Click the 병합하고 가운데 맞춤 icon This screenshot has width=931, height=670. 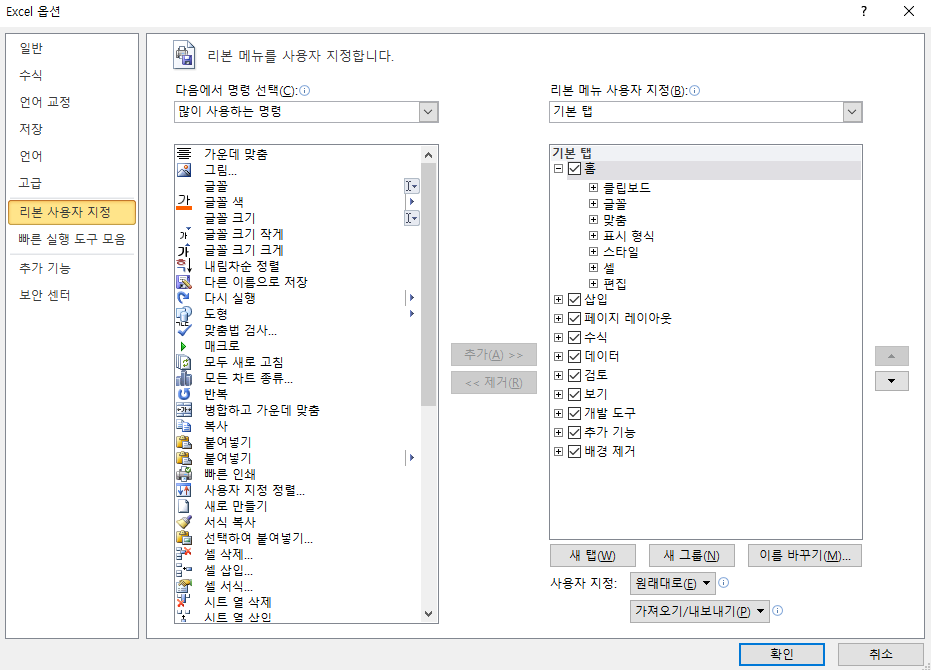click(184, 410)
